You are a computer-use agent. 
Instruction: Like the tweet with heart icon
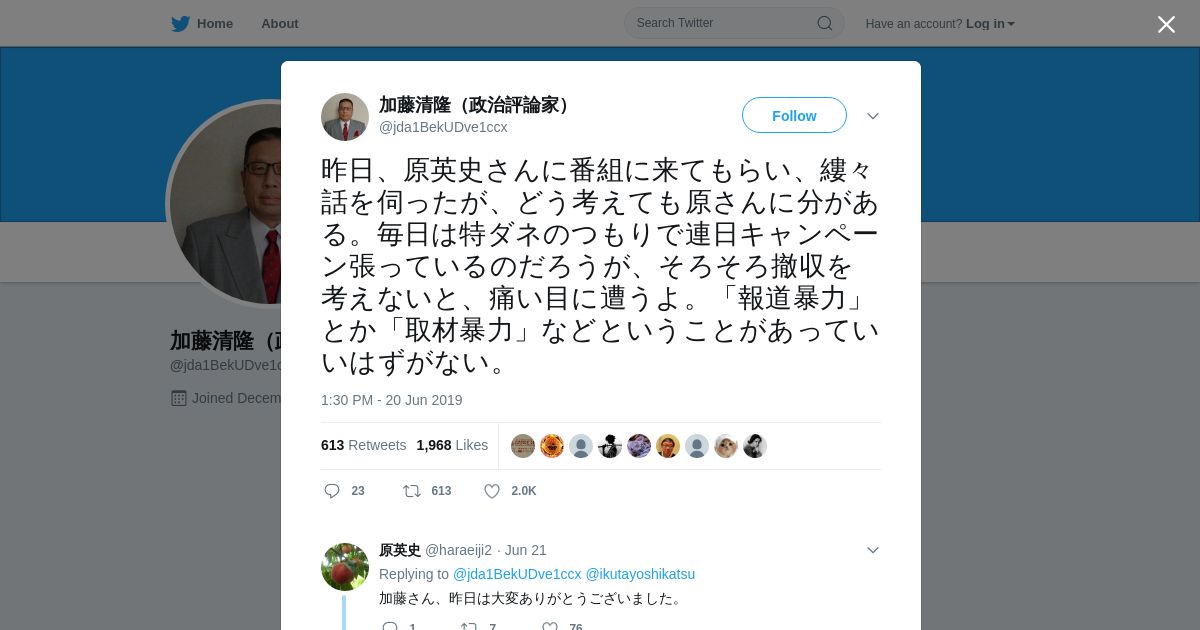[492, 491]
